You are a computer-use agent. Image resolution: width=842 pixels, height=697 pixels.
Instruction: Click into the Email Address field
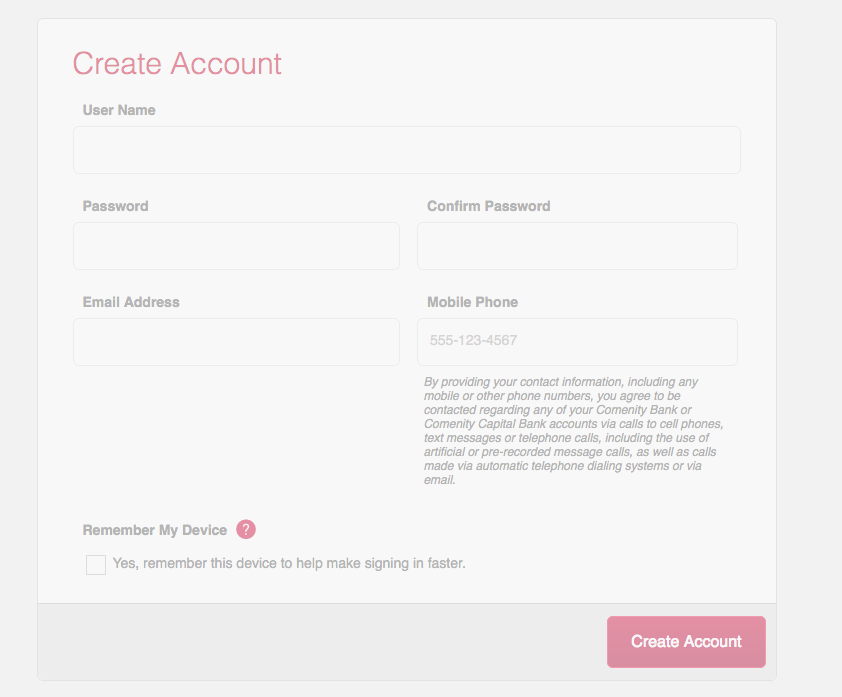(236, 342)
